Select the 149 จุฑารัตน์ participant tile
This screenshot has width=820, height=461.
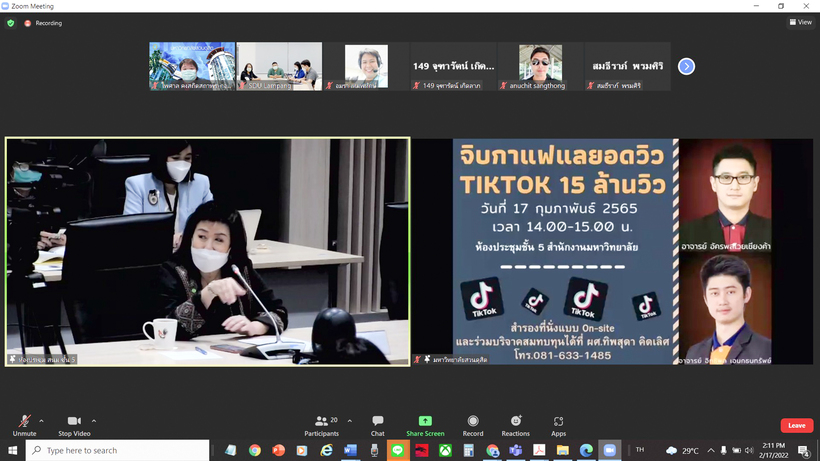[x=453, y=66]
